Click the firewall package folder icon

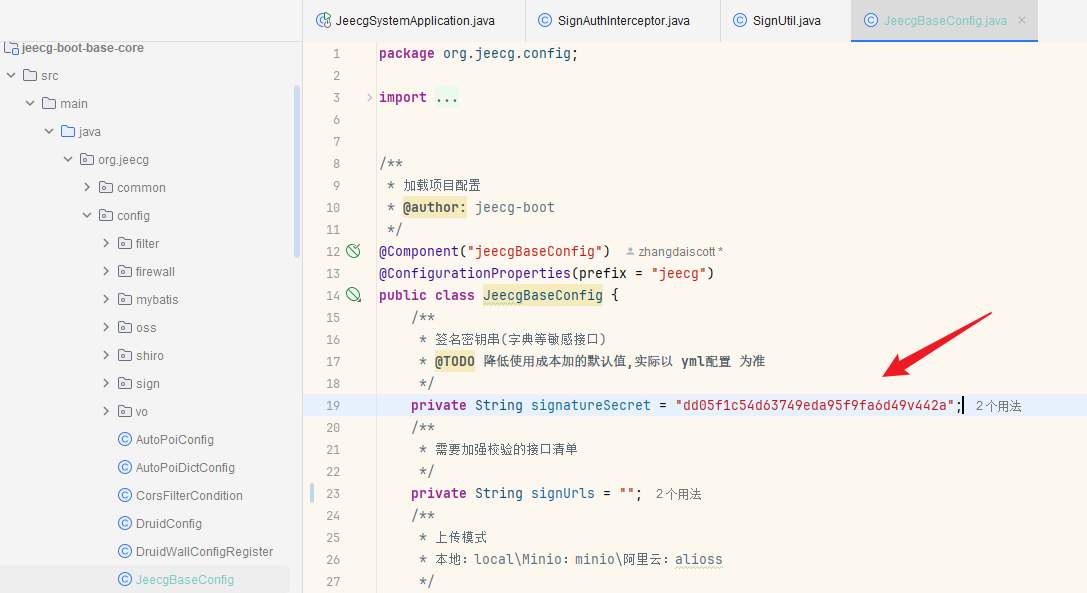click(x=125, y=271)
